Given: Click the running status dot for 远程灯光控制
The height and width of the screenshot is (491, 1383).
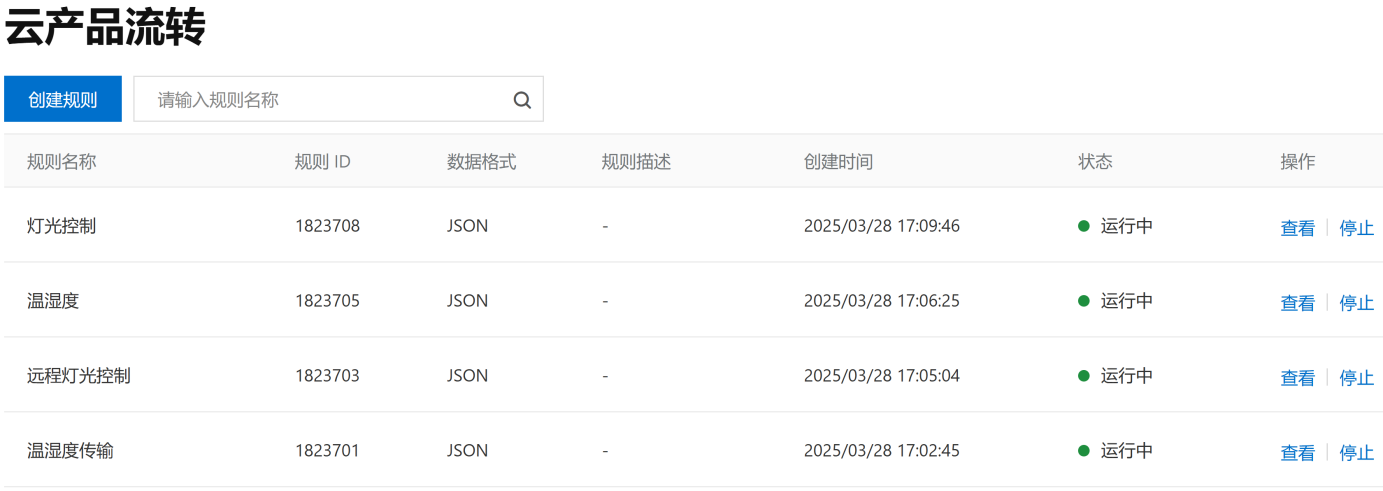Looking at the screenshot, I should point(1083,376).
